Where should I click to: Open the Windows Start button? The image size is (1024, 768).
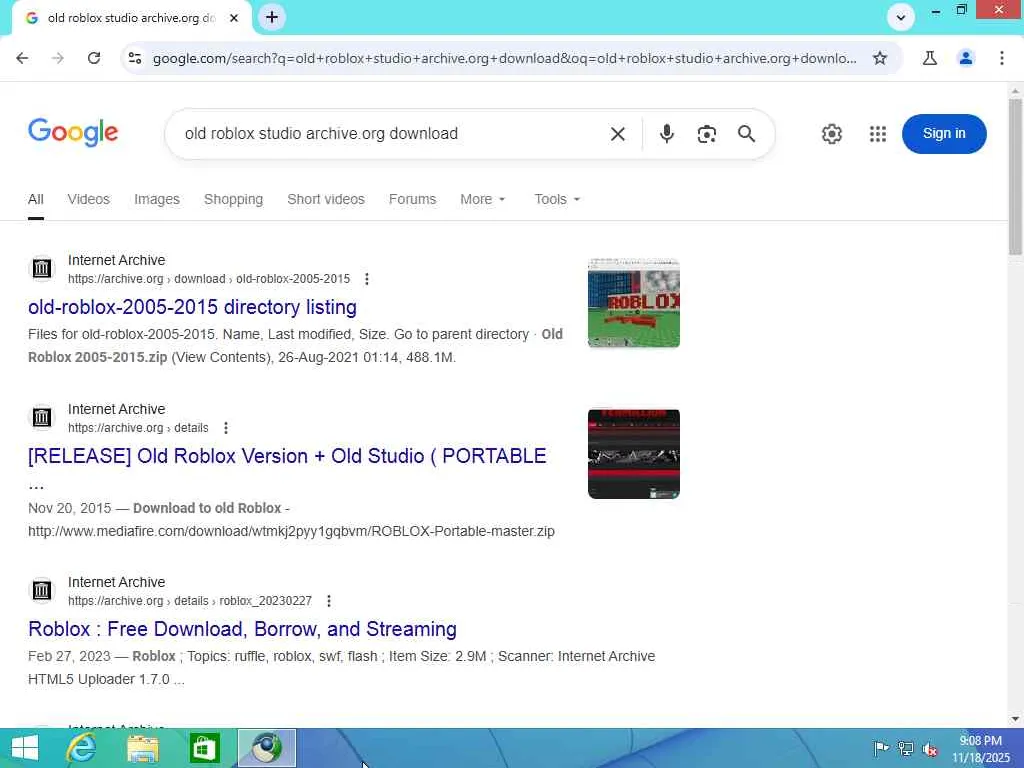click(25, 748)
